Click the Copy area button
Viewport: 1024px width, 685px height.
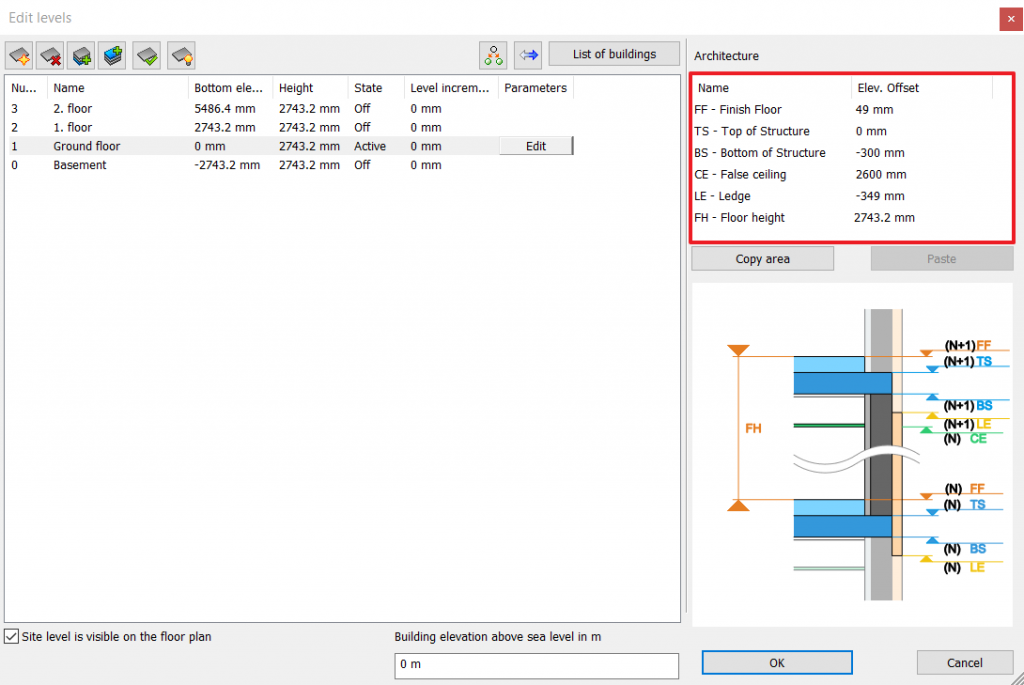coord(762,259)
